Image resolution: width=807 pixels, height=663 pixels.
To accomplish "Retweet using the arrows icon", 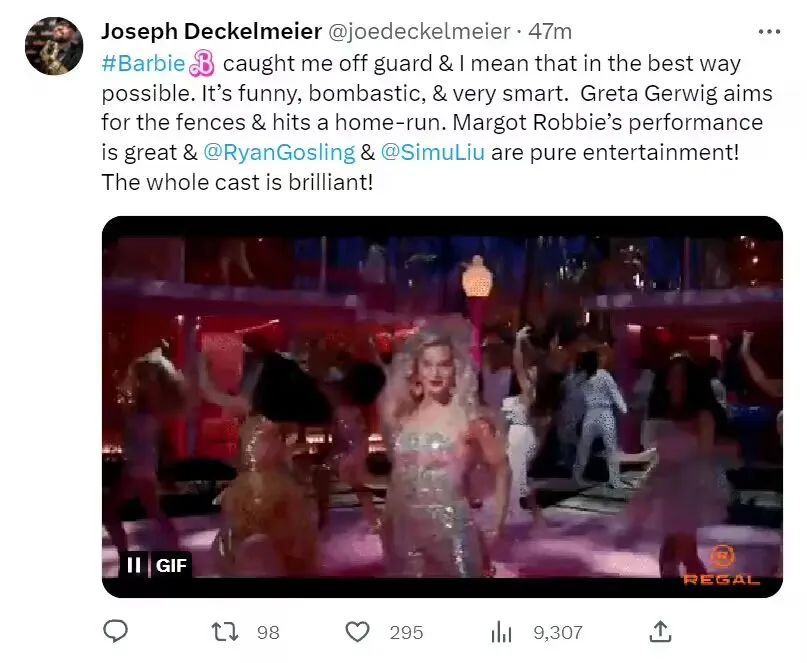I will click(x=226, y=632).
